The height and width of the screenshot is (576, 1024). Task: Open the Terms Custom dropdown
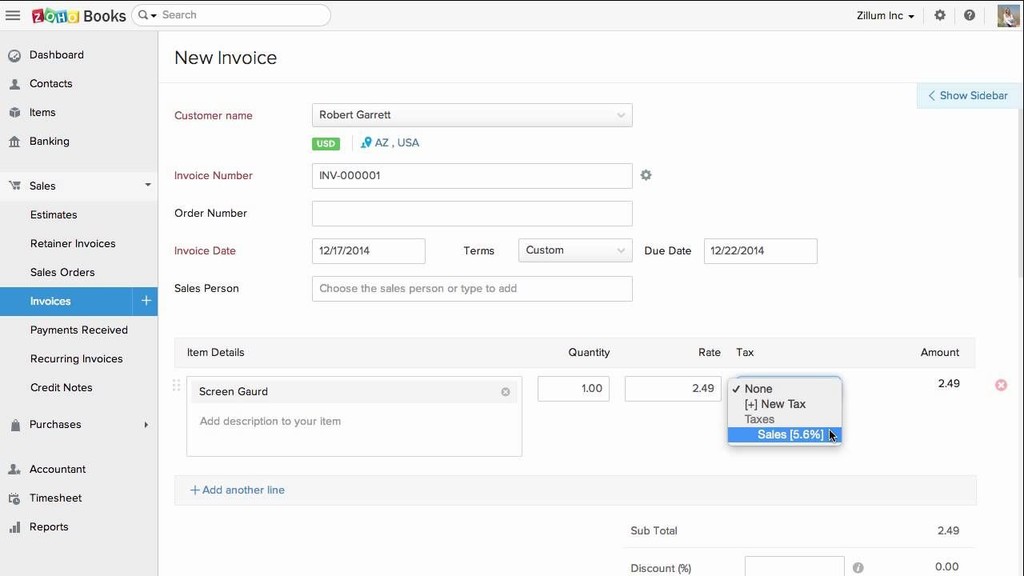(x=575, y=250)
